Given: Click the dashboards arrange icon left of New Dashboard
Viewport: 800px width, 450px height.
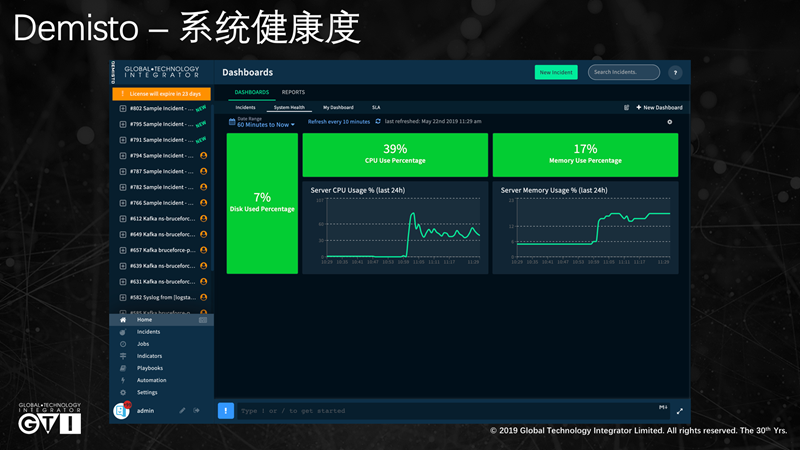Looking at the screenshot, I should 627,108.
